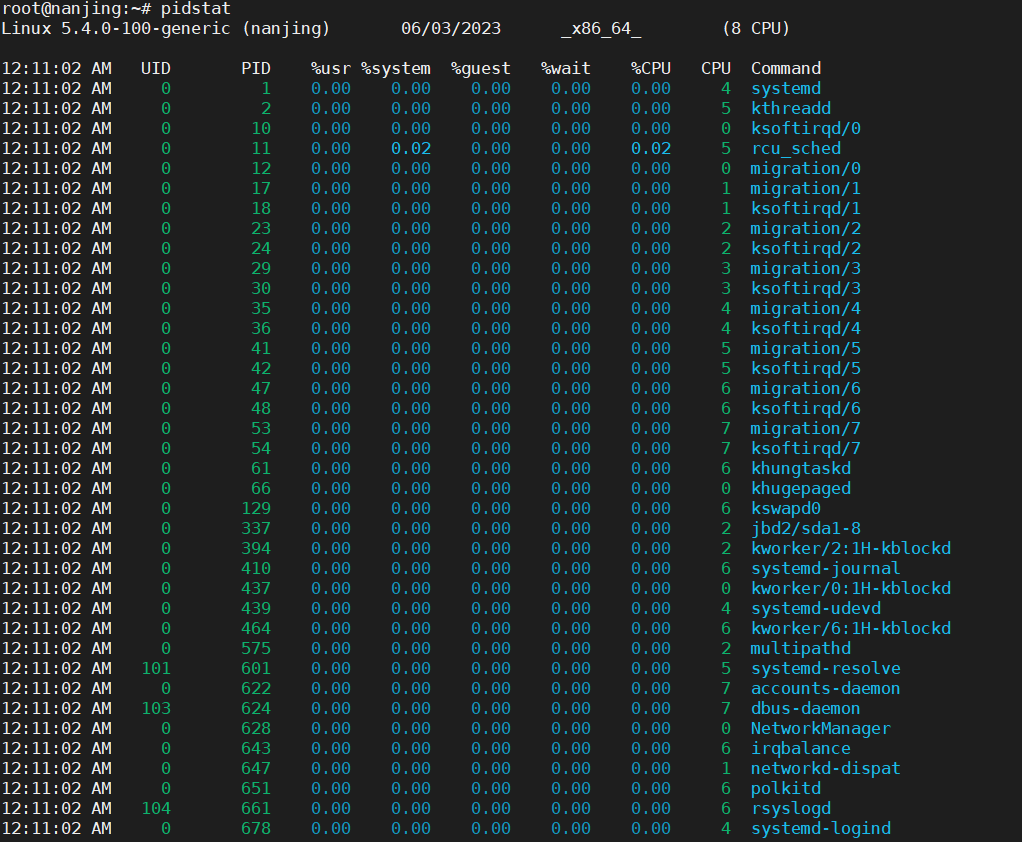The height and width of the screenshot is (842, 1022).
Task: Click the kthreadd command text
Action: tap(790, 108)
